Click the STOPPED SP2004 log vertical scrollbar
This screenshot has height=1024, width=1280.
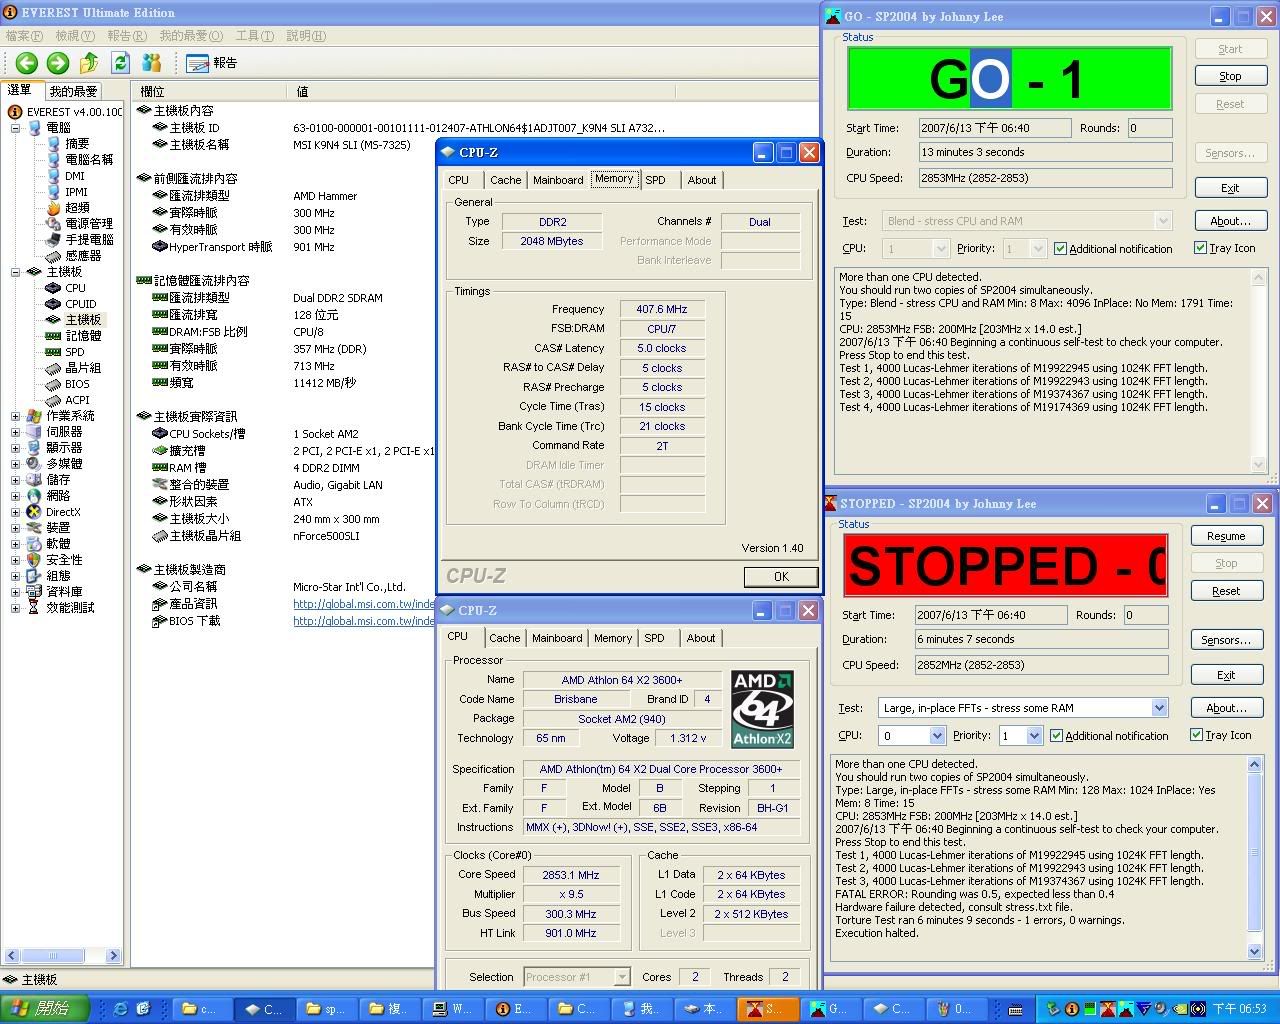(x=1255, y=858)
